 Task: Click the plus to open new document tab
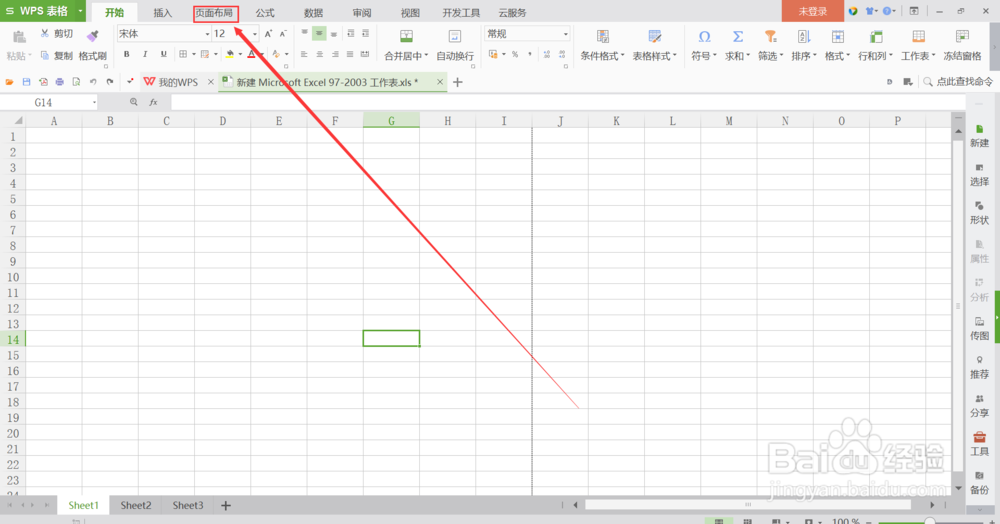(457, 82)
